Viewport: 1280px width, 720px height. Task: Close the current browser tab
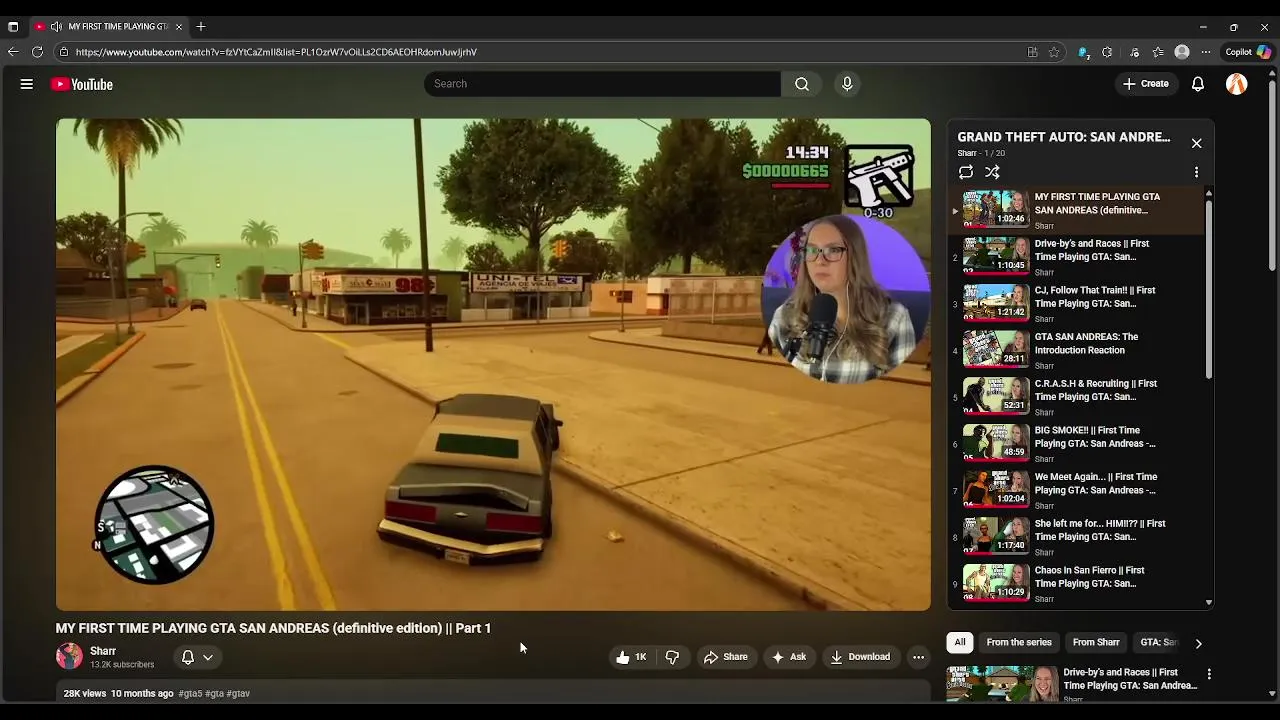[178, 26]
